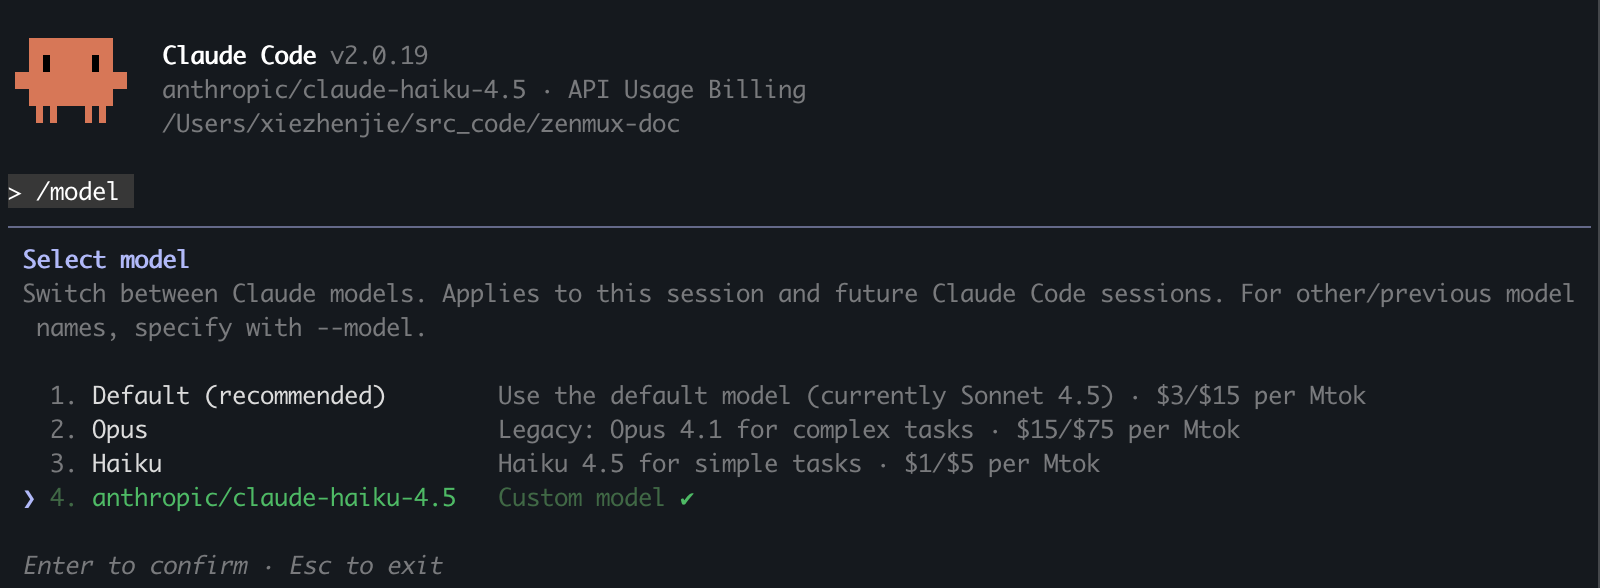Click the Custom model label text

coord(581,498)
